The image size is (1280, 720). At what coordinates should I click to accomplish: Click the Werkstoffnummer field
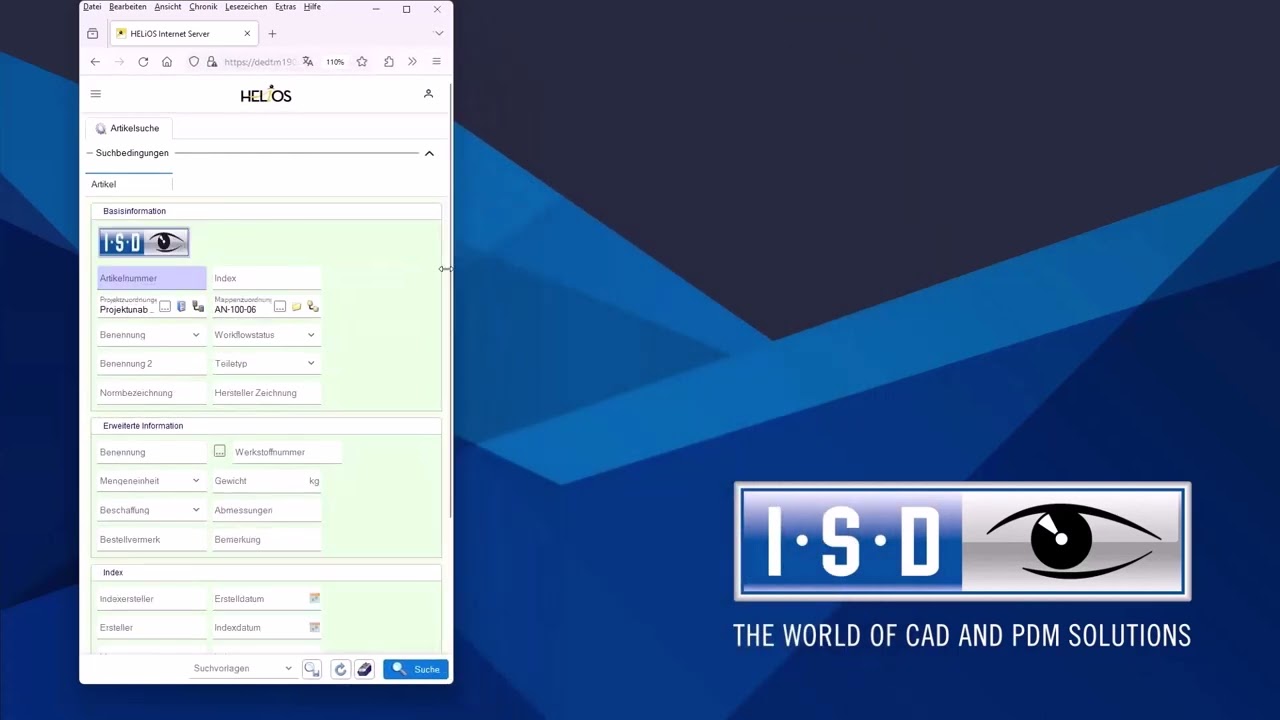(x=287, y=452)
